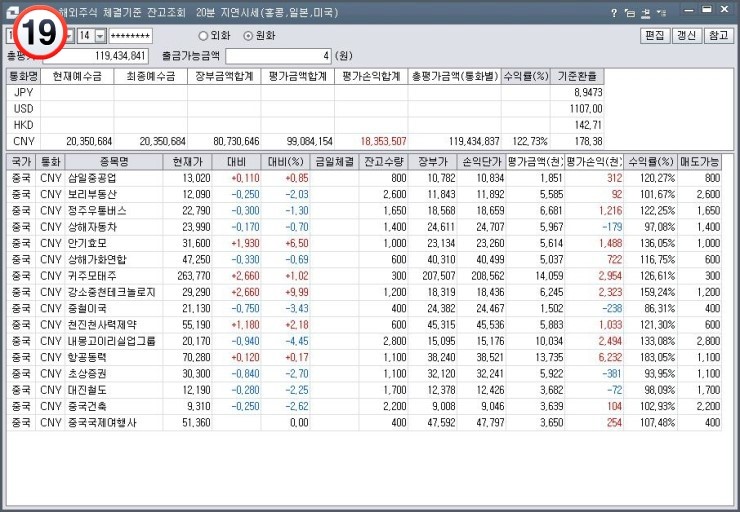Click the 출금가능금액 field showing 4
Image resolution: width=740 pixels, height=512 pixels.
278,56
